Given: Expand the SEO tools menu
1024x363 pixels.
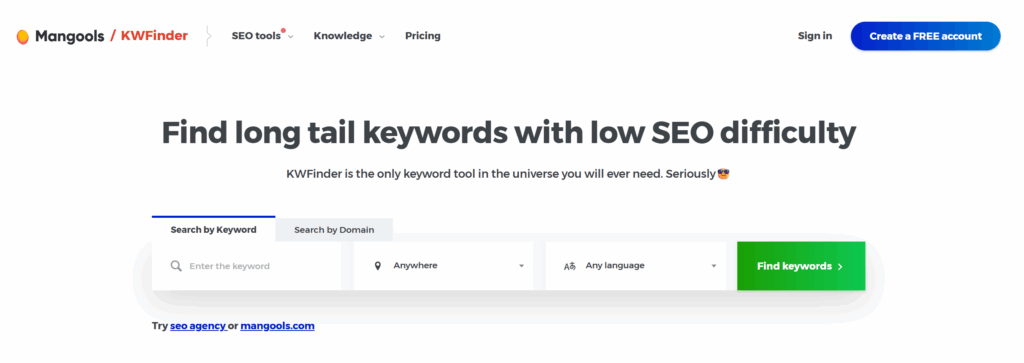Looking at the screenshot, I should click(262, 36).
